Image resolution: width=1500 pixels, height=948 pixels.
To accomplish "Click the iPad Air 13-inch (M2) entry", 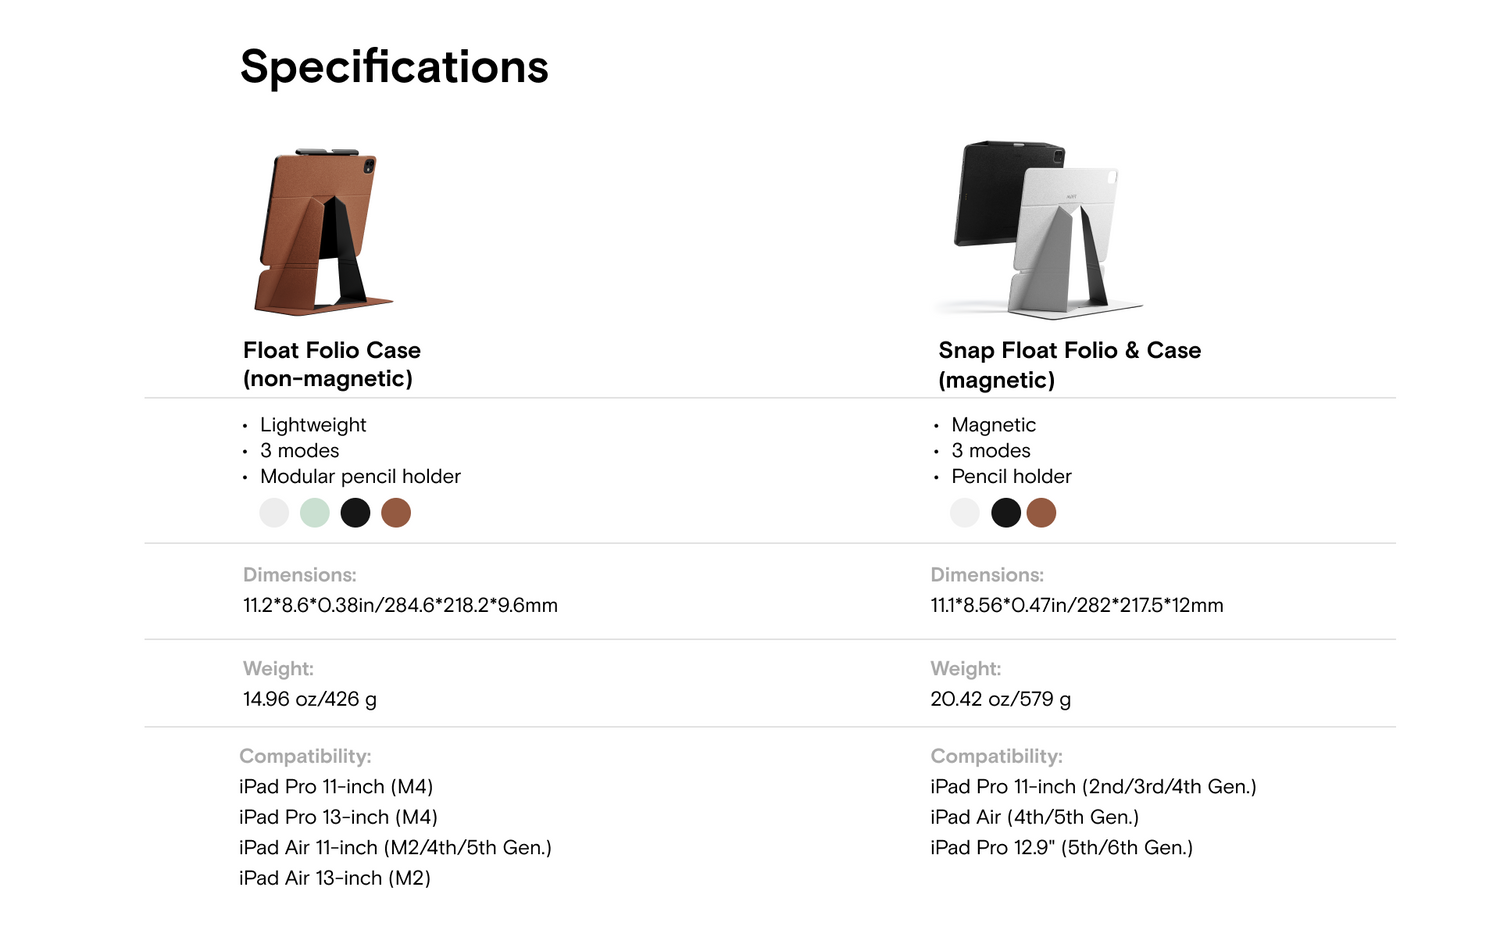I will 335,878.
